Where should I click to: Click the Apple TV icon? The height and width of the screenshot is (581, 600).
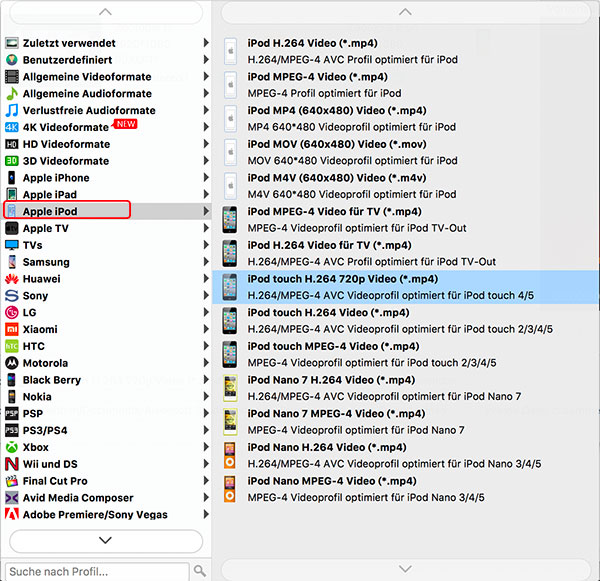tap(12, 228)
